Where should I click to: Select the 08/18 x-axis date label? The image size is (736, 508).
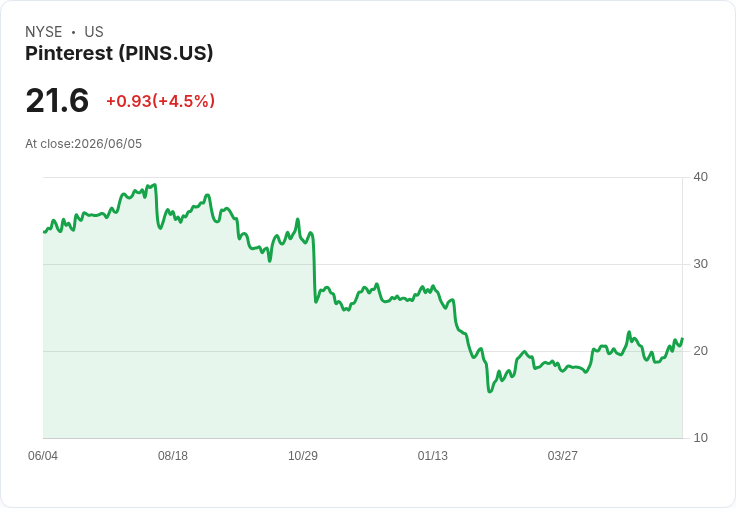coord(173,455)
